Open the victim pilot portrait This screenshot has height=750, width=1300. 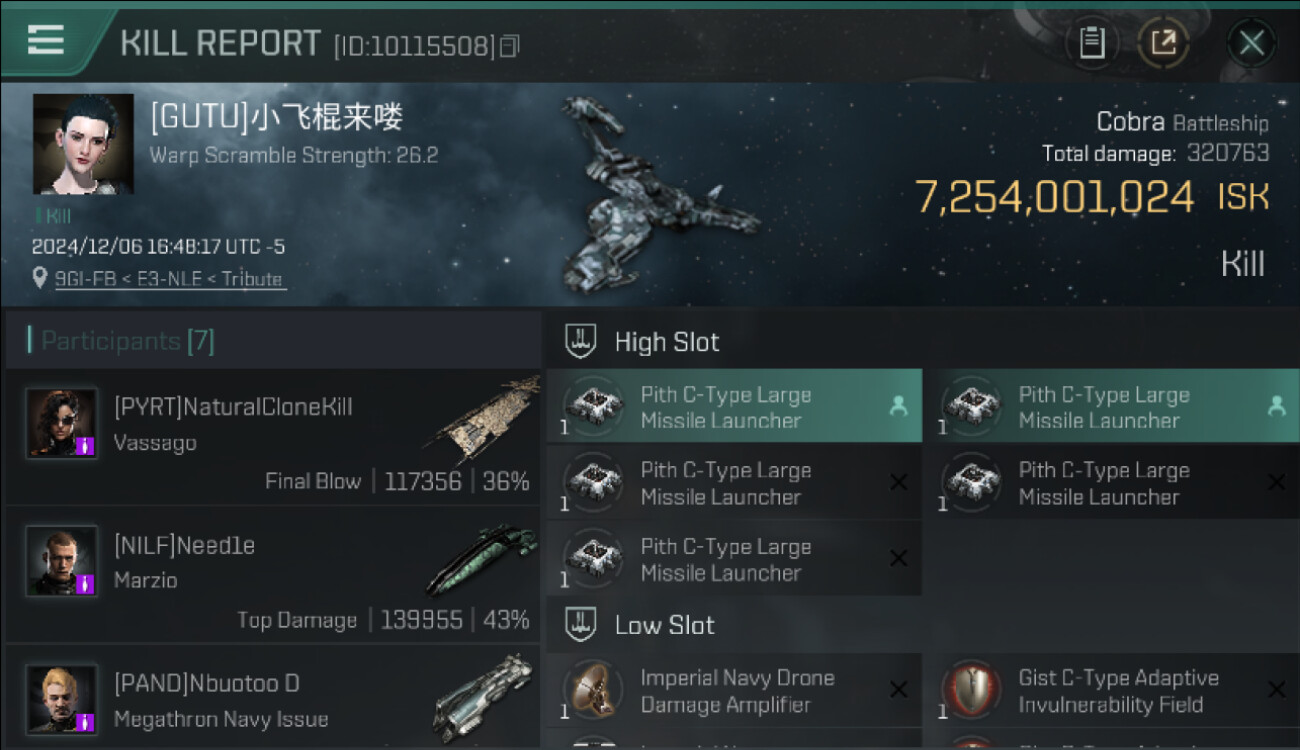click(x=83, y=144)
